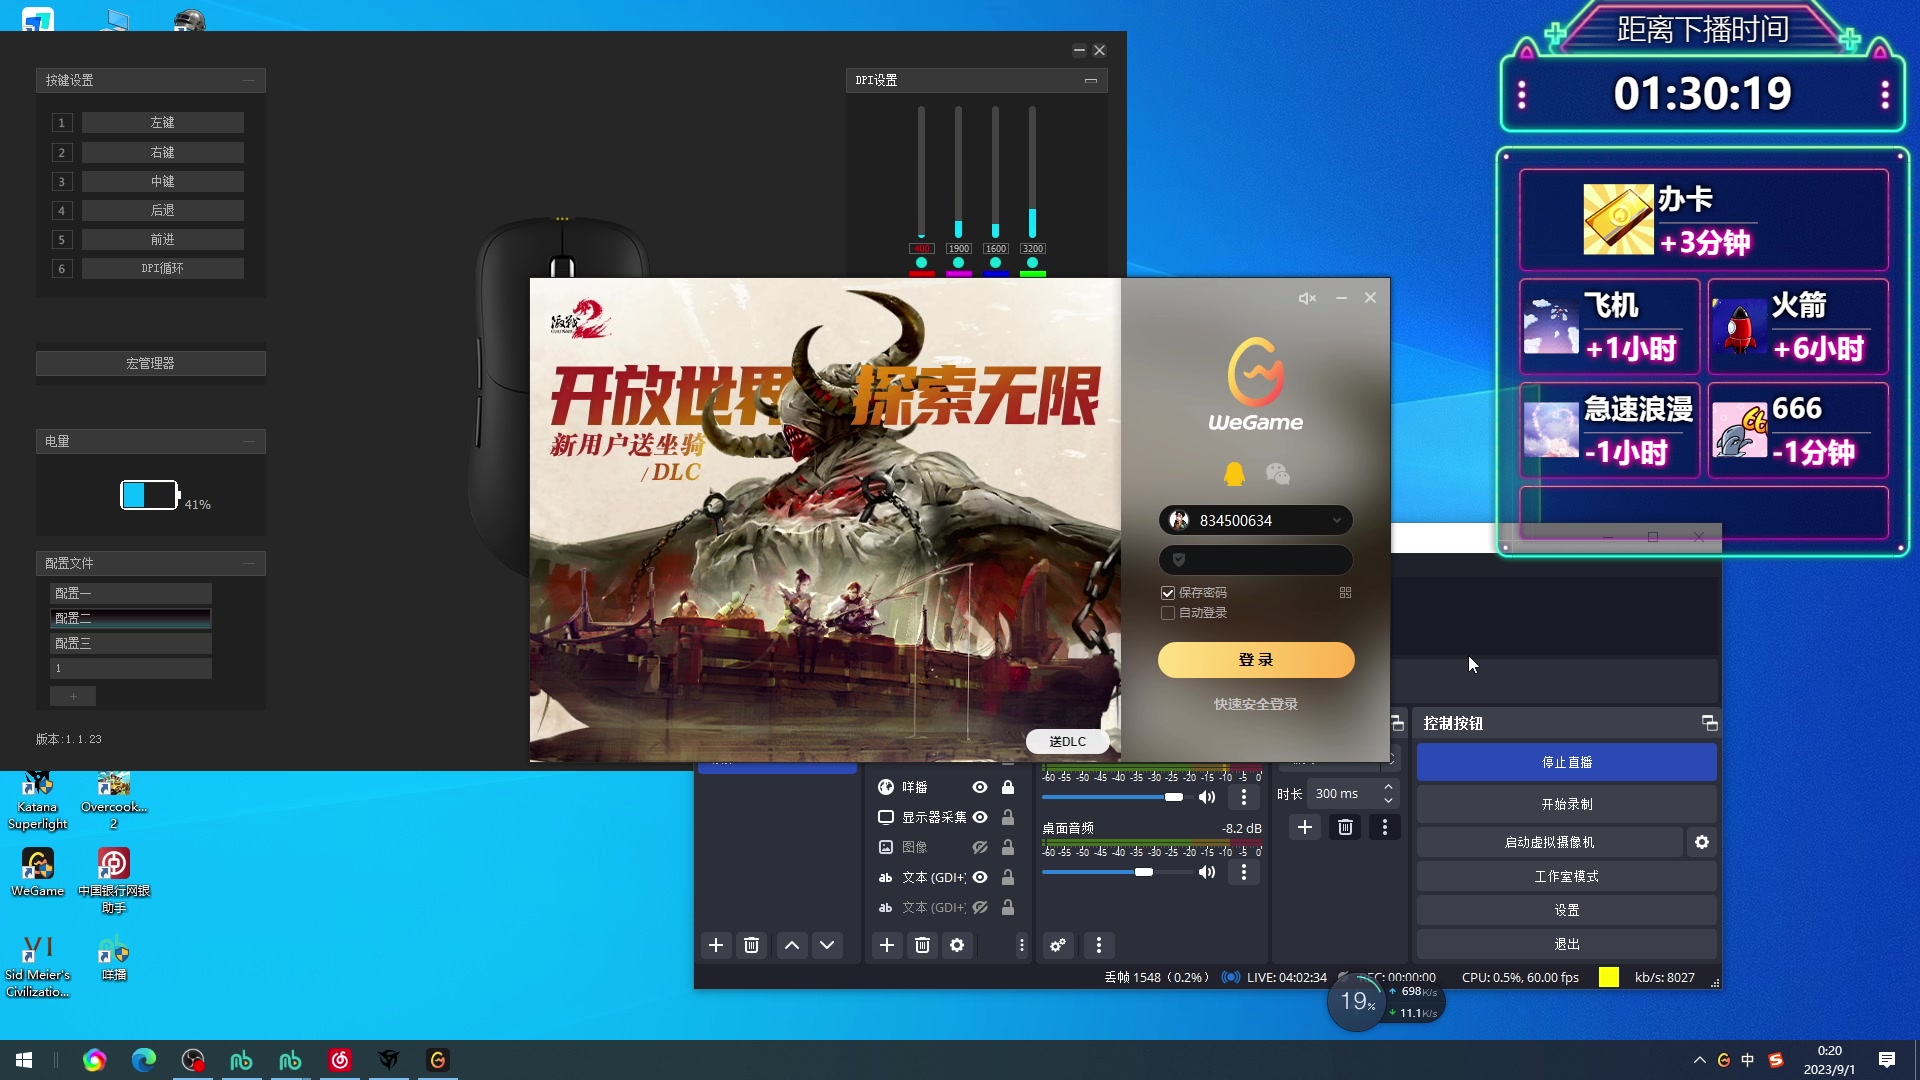
Task: Click the 登录 button
Action: (1256, 660)
